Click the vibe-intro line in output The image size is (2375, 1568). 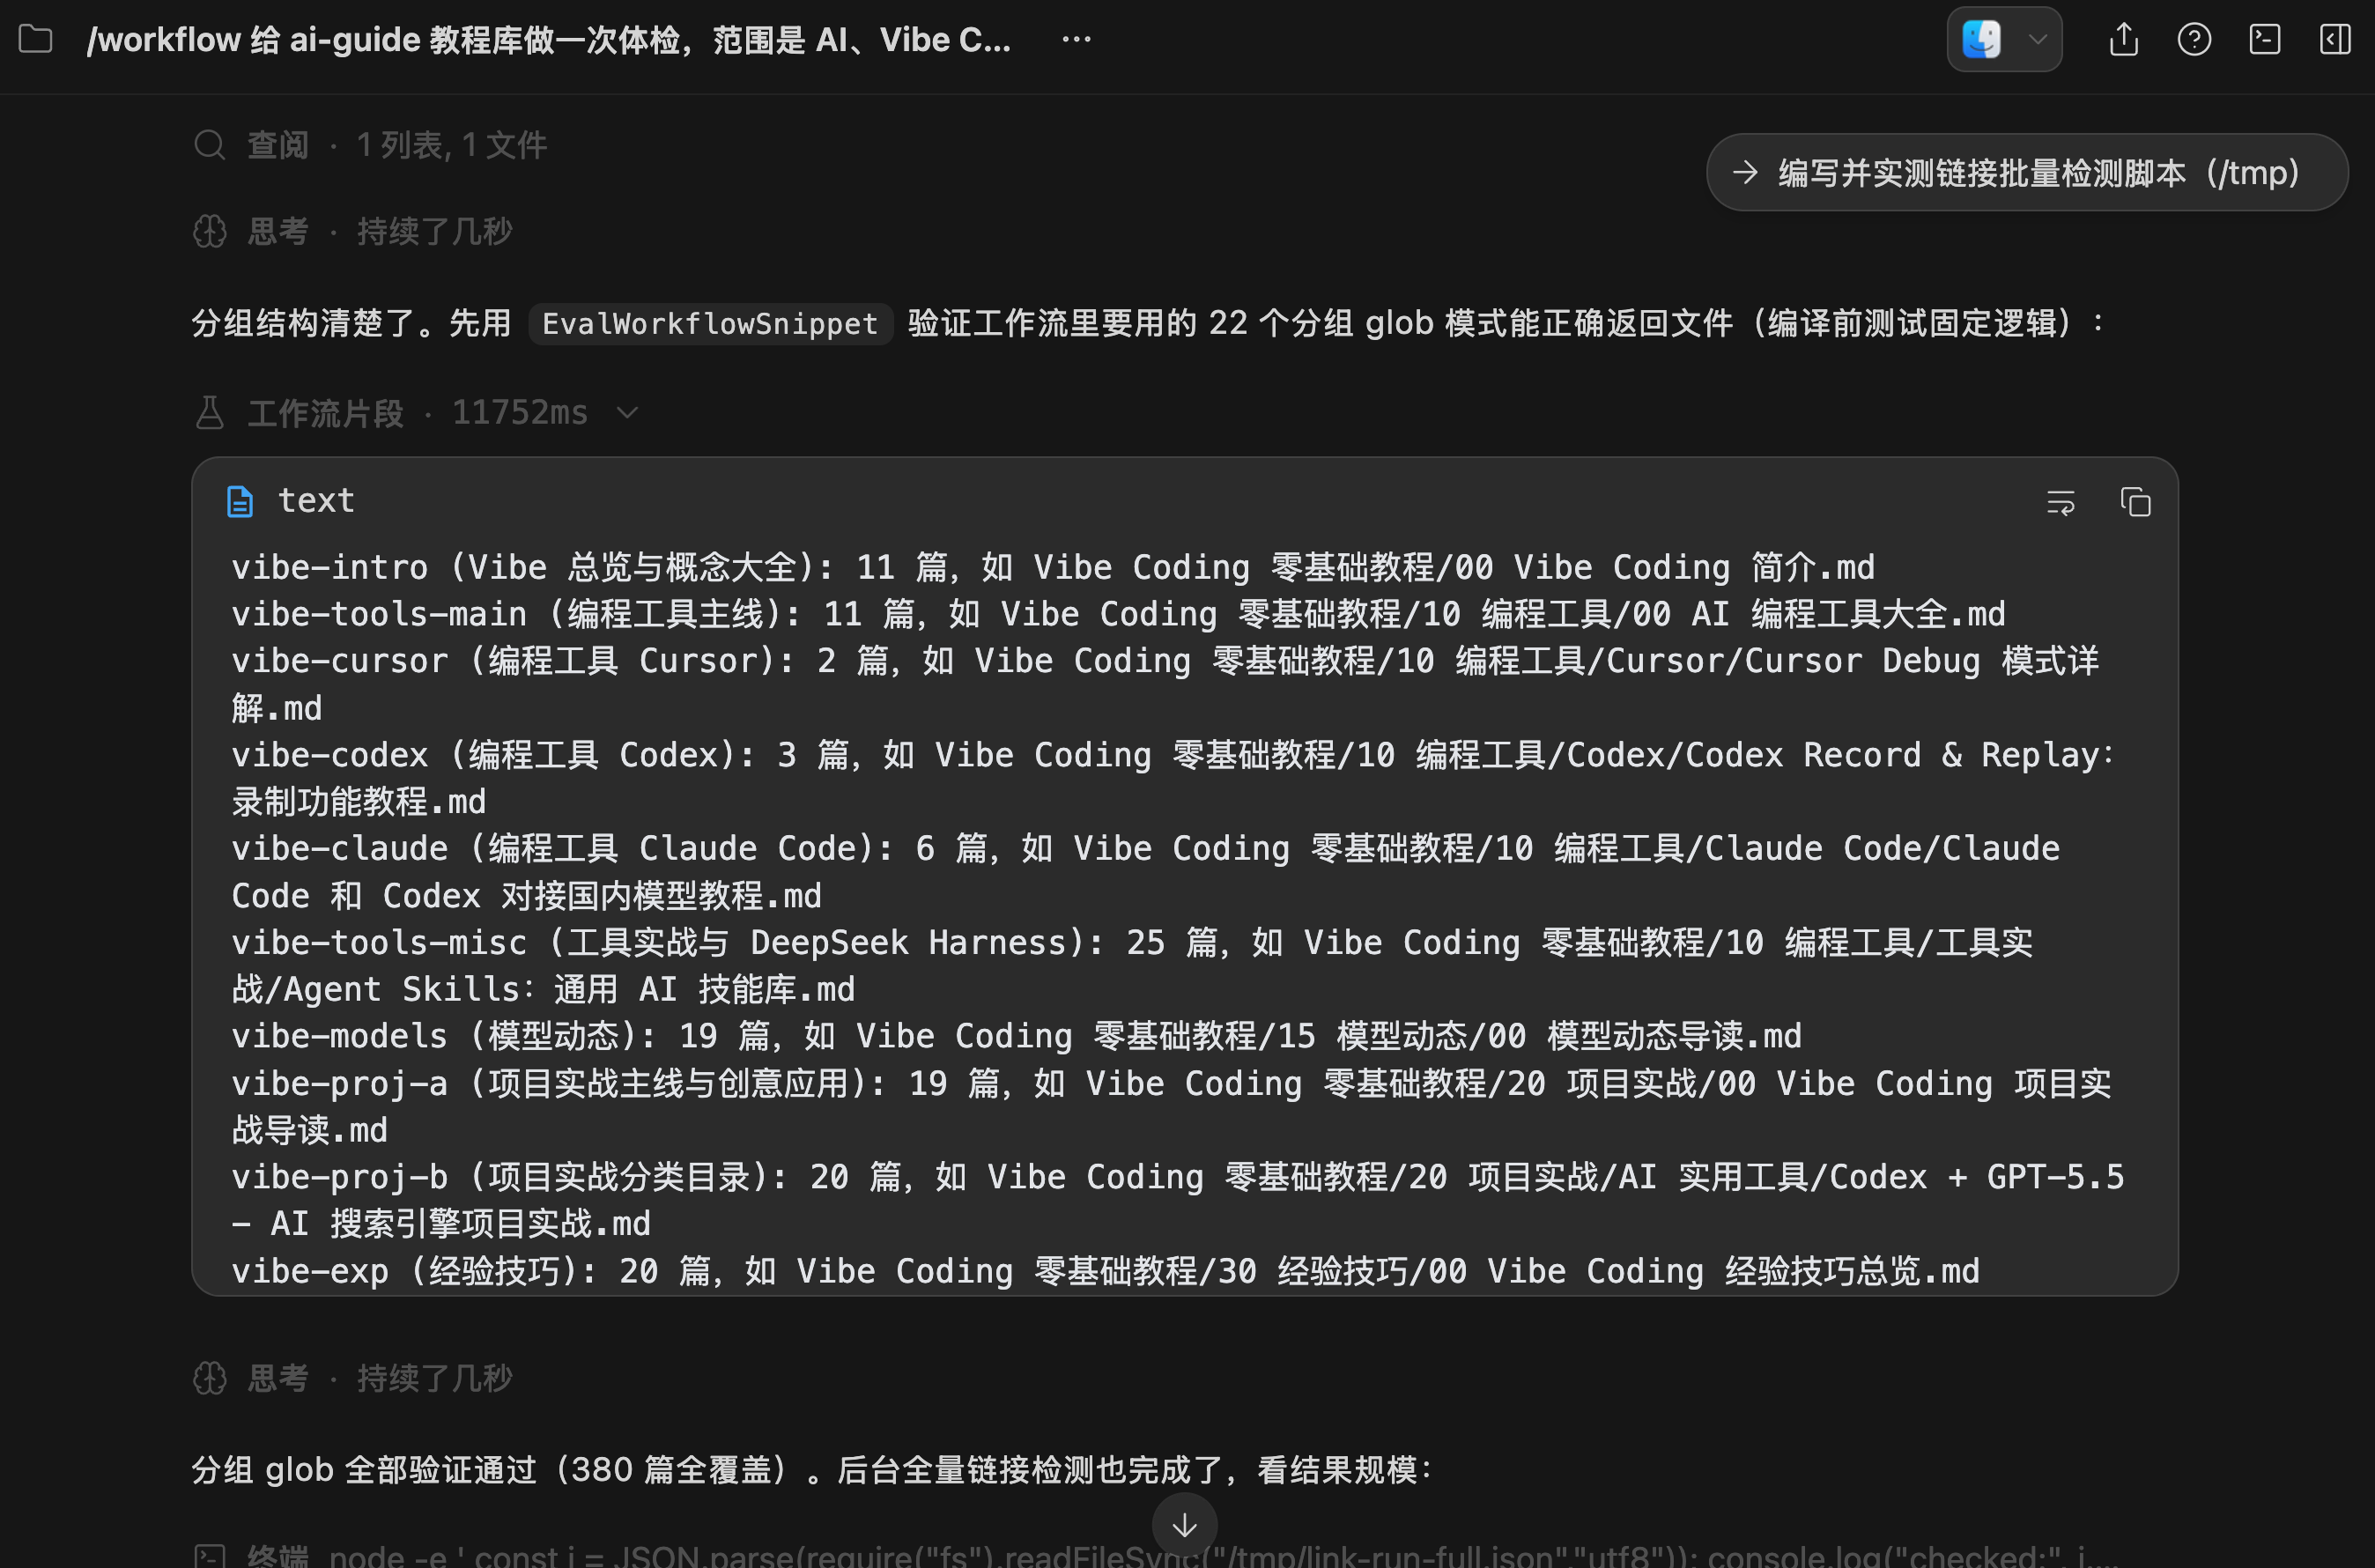(1053, 568)
